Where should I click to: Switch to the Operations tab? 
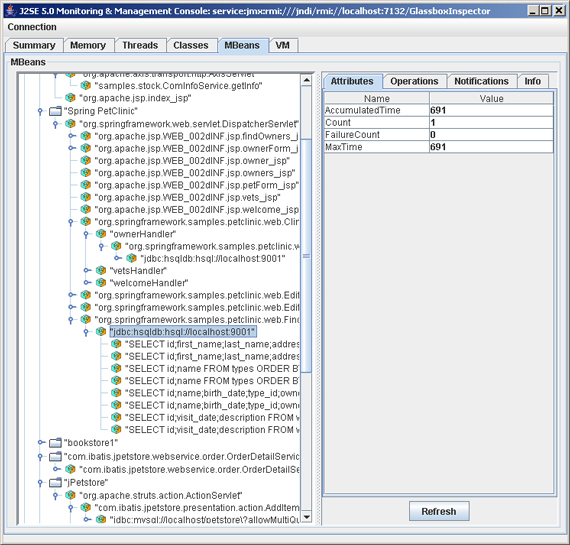(414, 81)
